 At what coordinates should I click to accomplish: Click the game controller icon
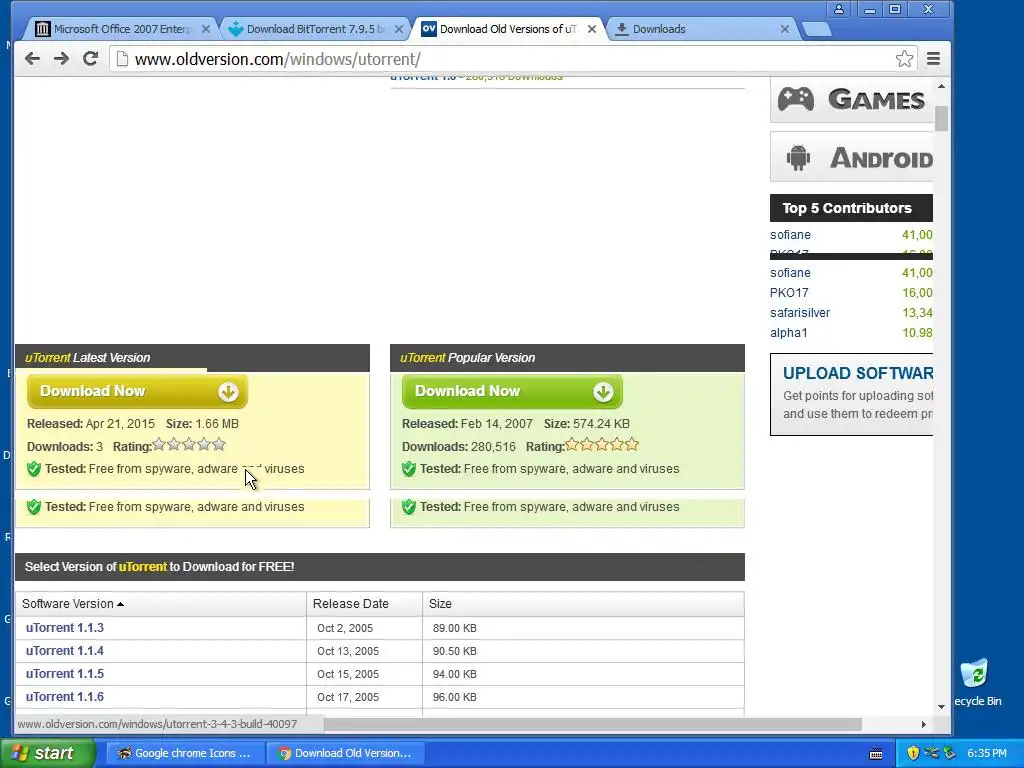pos(795,99)
